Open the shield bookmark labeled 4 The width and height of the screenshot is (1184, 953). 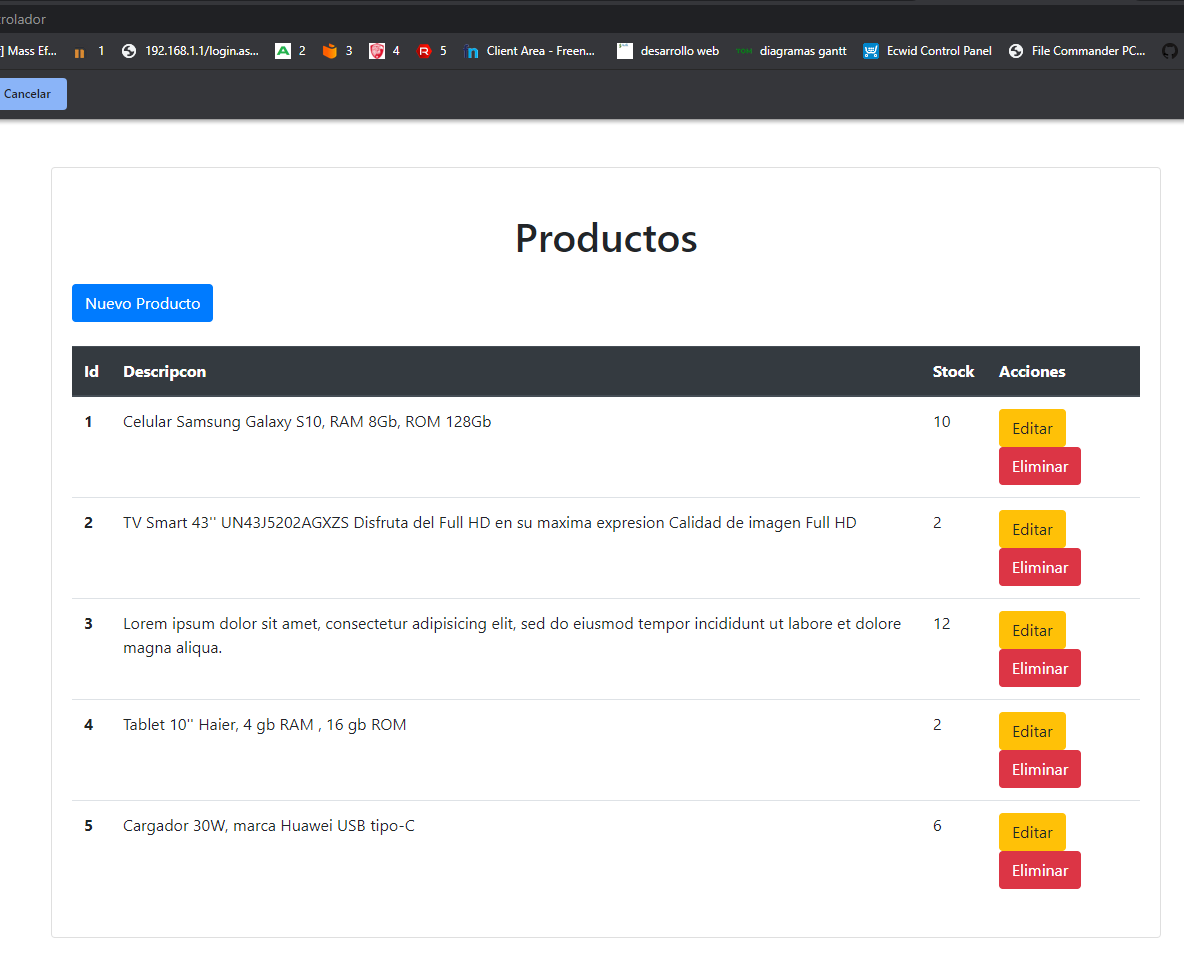tap(384, 51)
